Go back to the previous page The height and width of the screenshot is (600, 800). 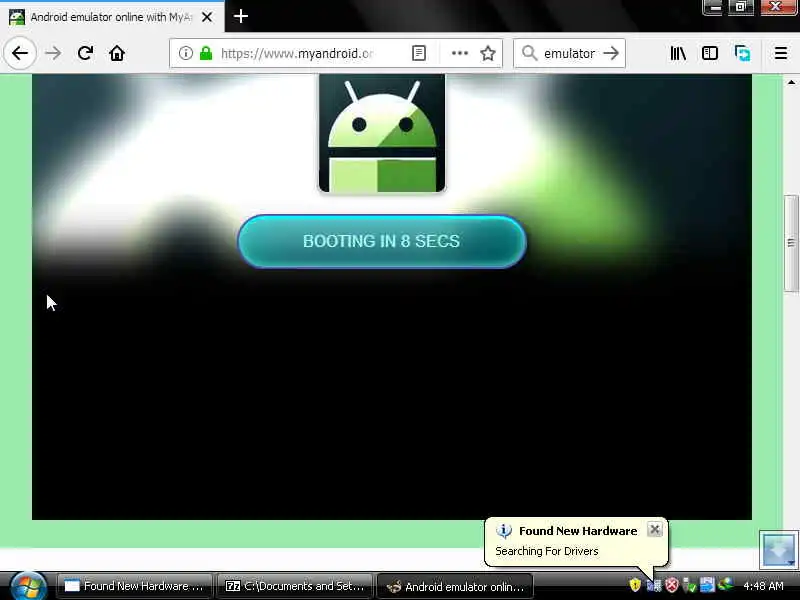19,53
